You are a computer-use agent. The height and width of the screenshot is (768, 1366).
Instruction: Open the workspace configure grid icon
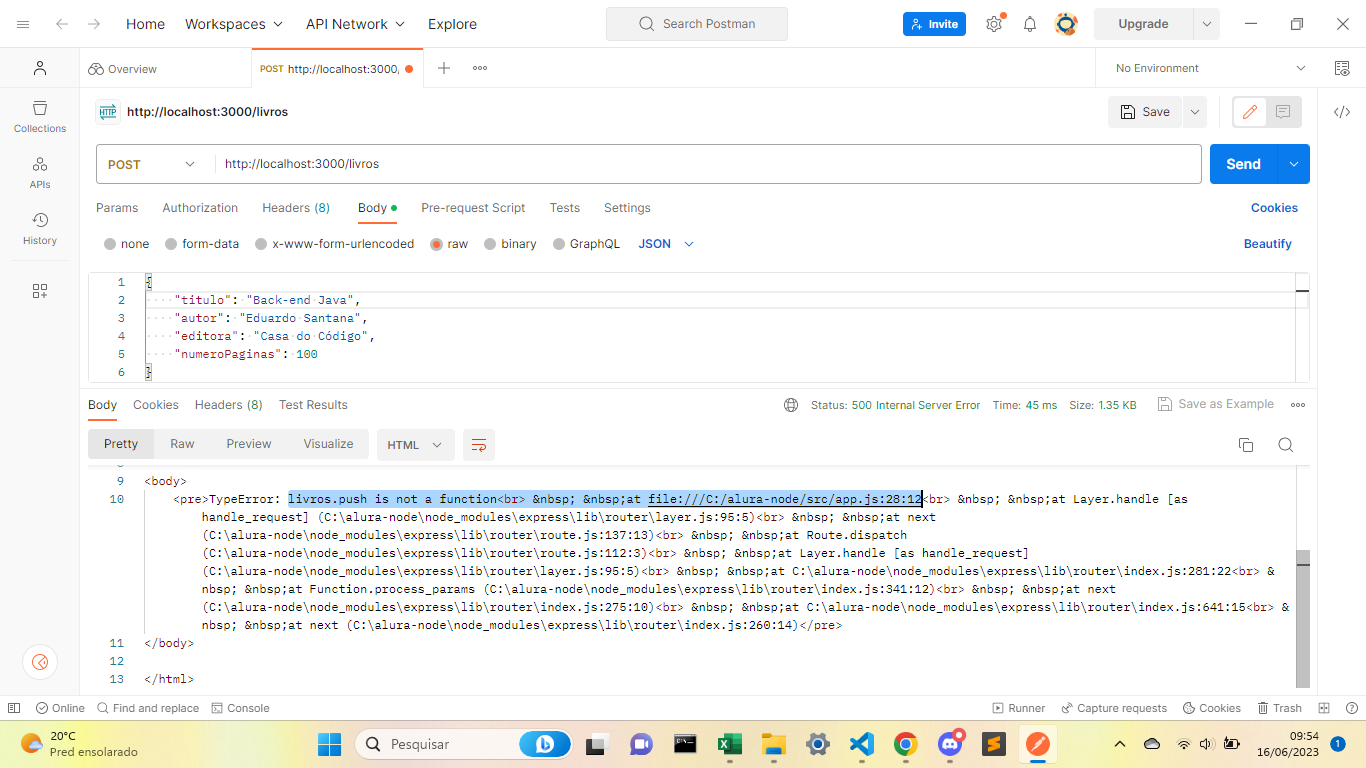click(40, 291)
